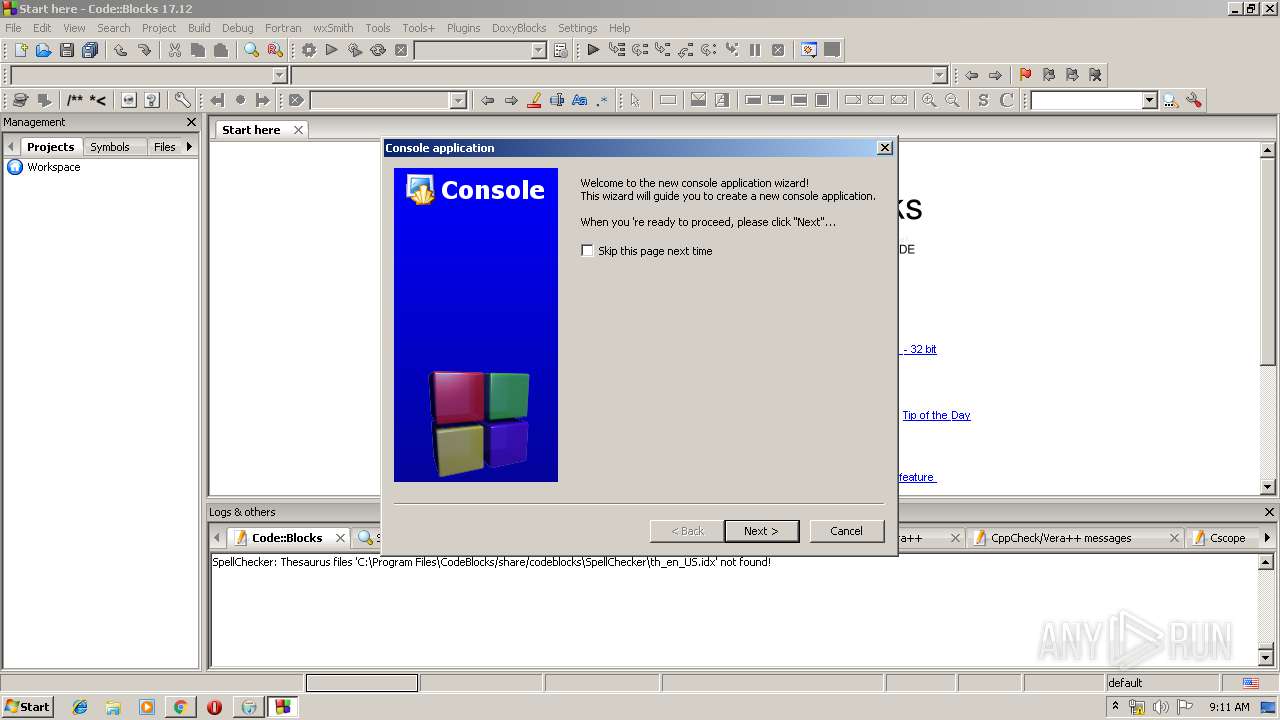Click the editor vertical scrollbar down arrow
This screenshot has height=720, width=1280.
pos(1268,487)
